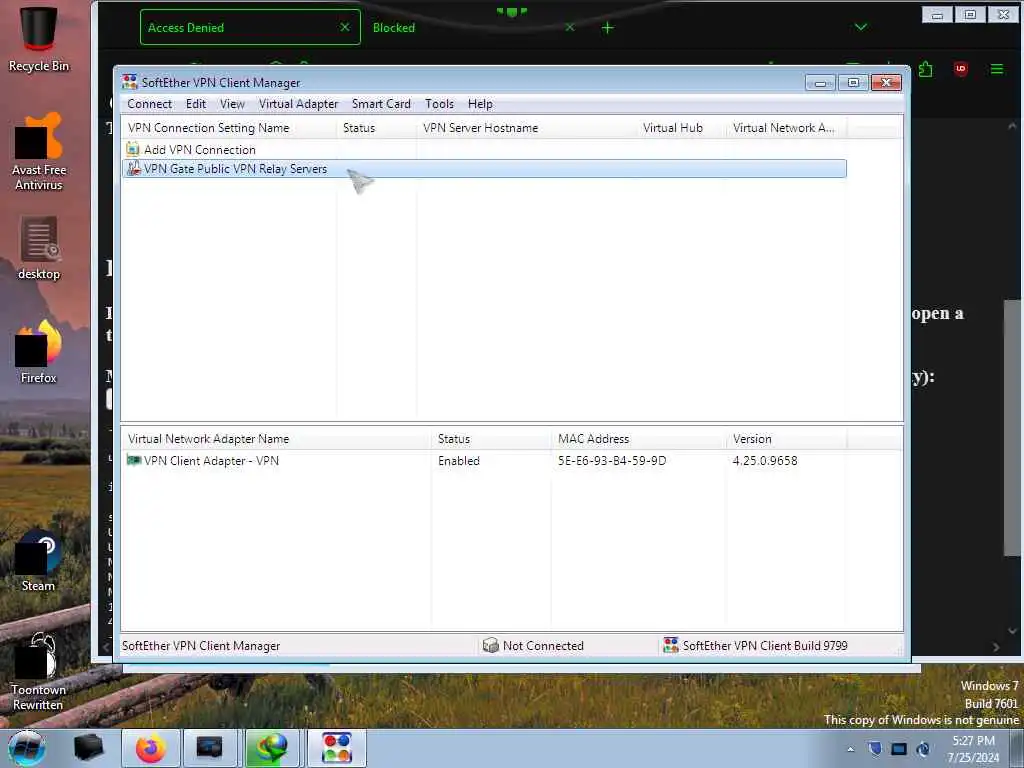The image size is (1024, 768).
Task: Sort by Version column header
Action: coord(786,439)
